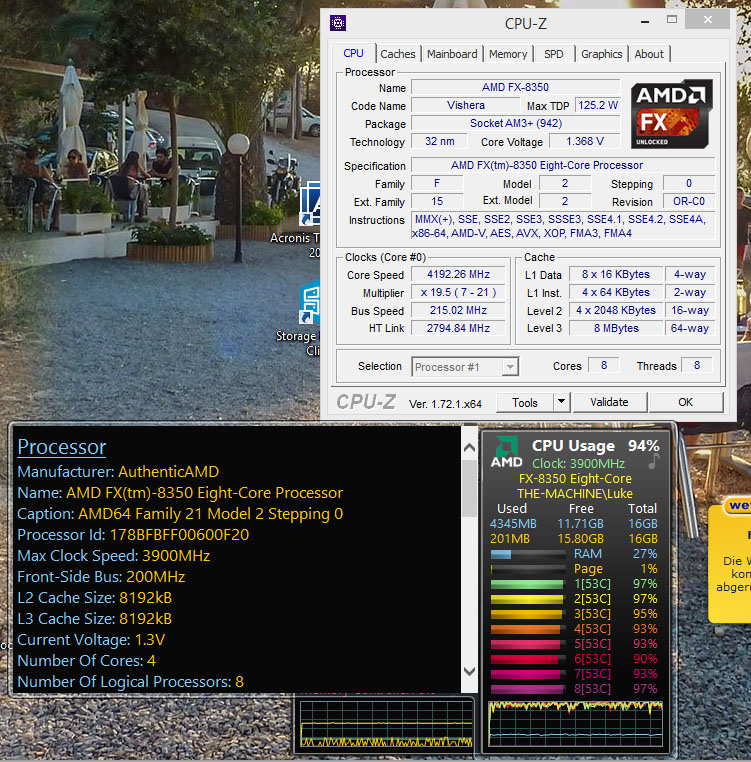Click the memory controller graph gadget
Image resolution: width=751 pixels, height=762 pixels.
tap(386, 724)
